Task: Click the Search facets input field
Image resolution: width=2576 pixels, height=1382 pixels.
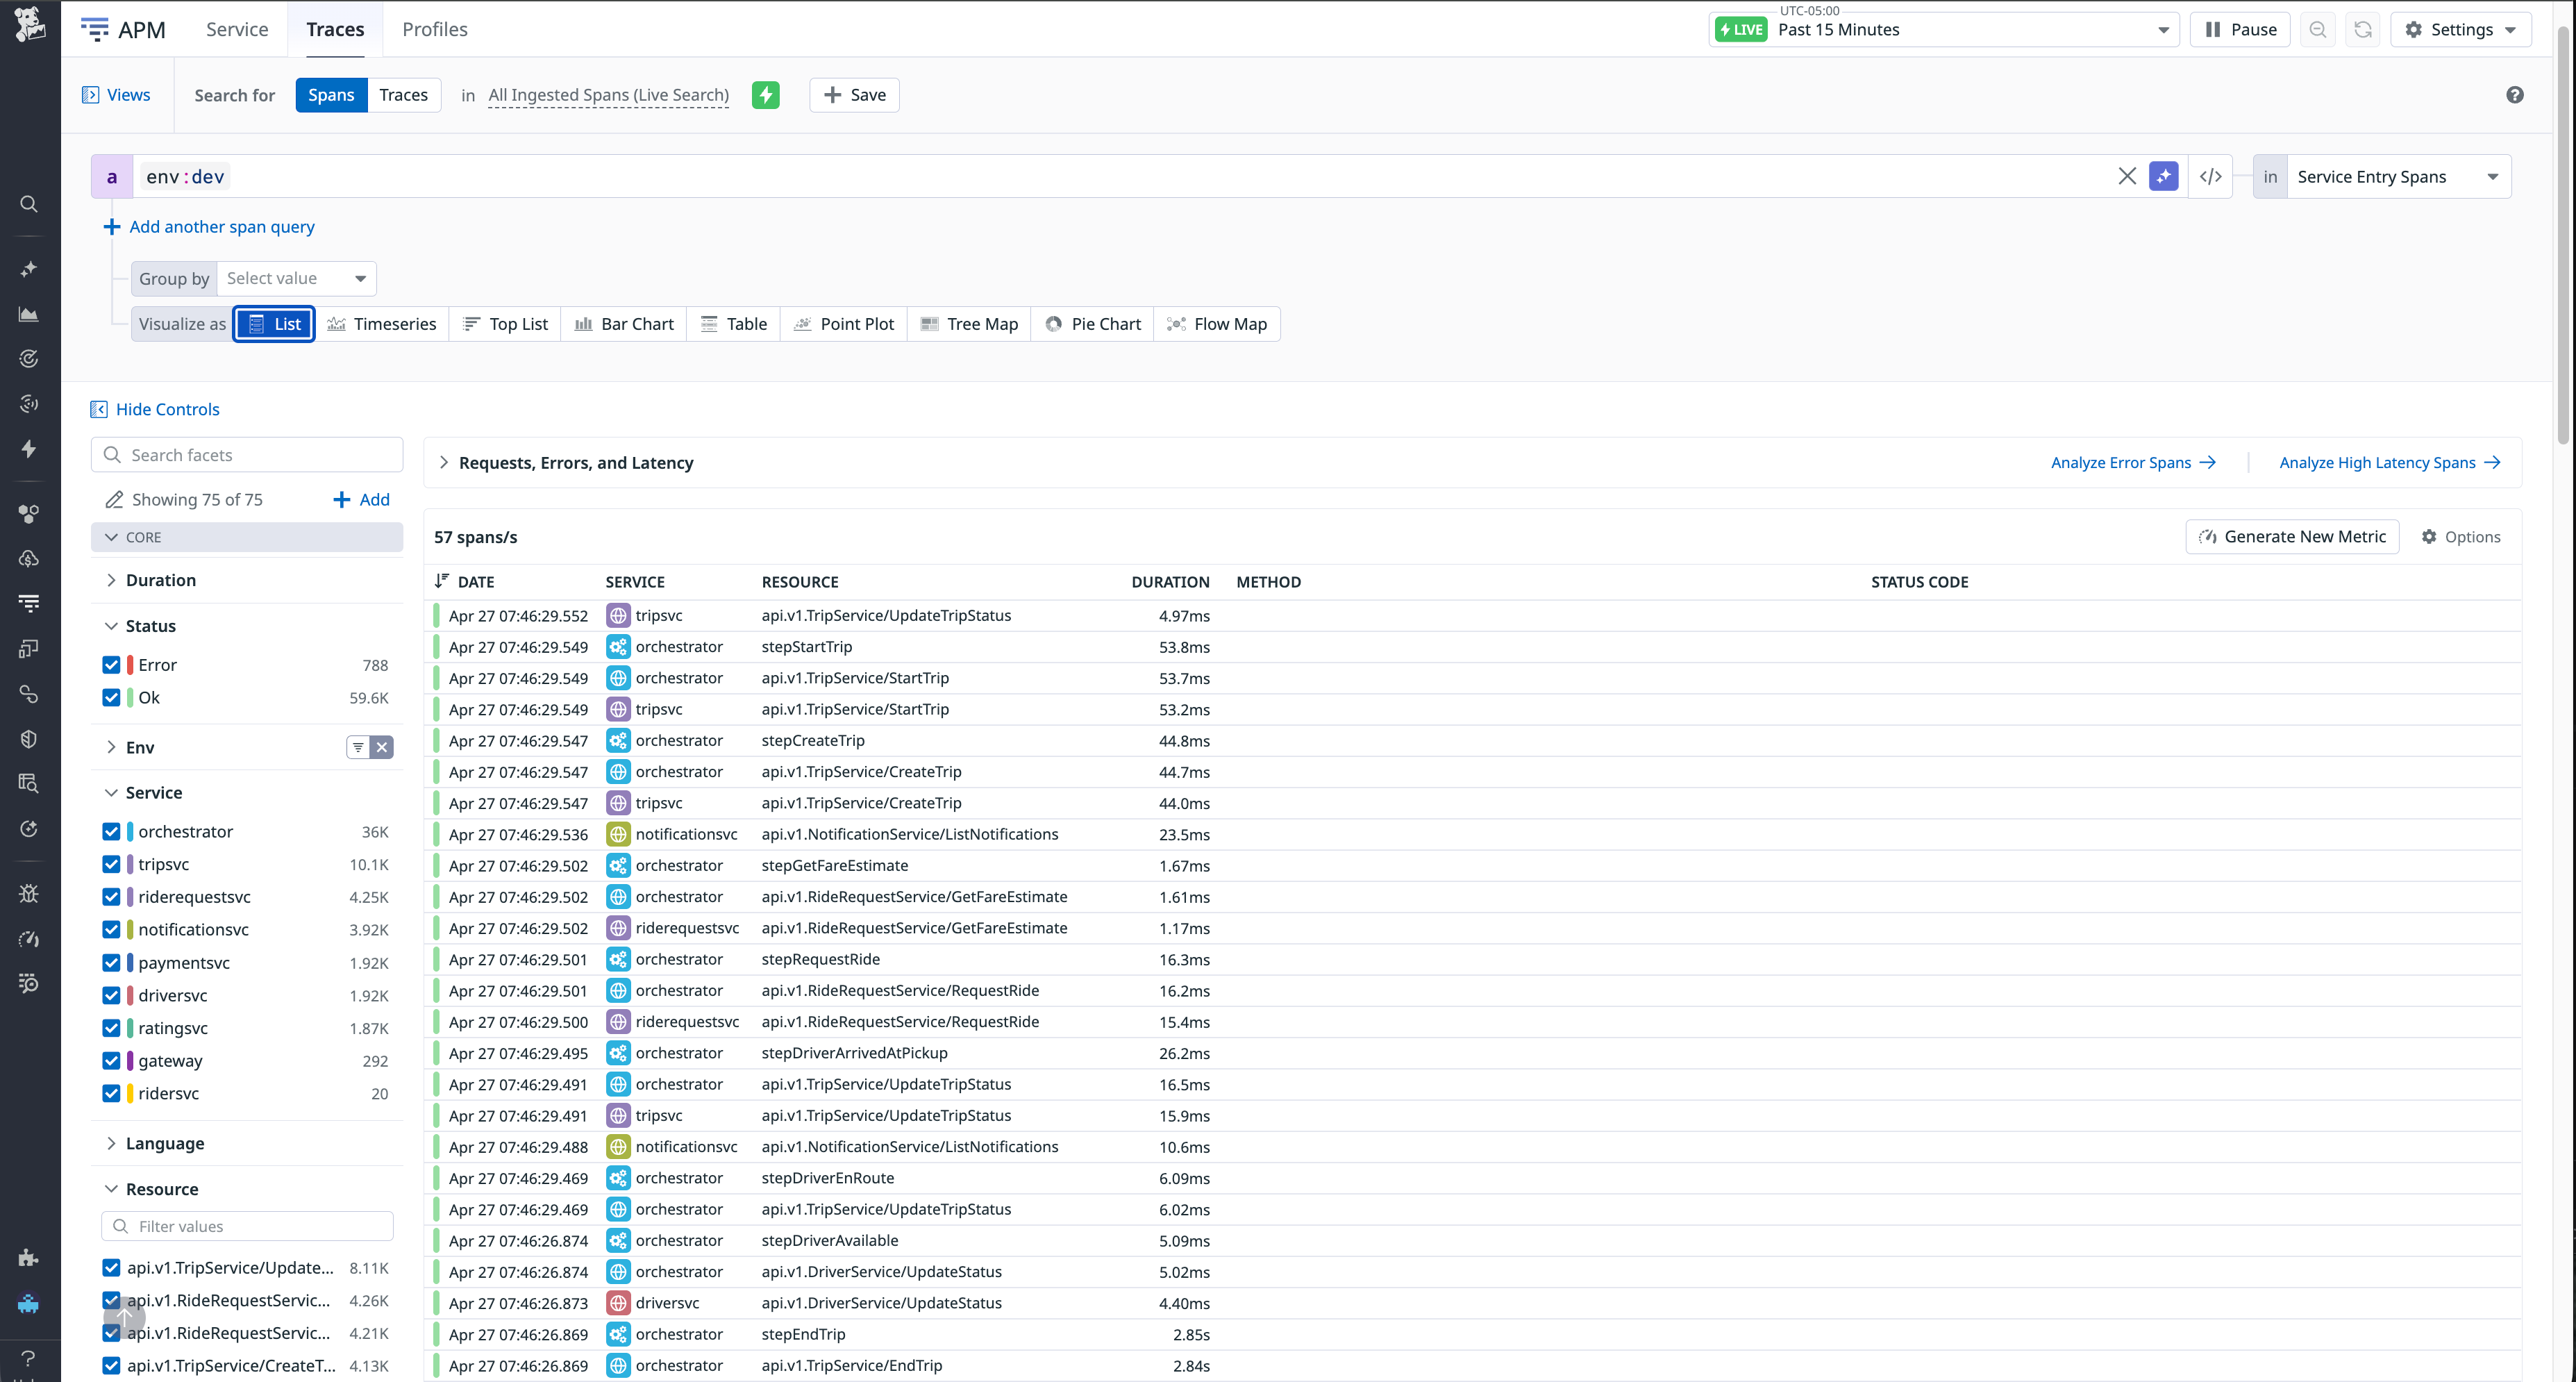Action: [247, 455]
